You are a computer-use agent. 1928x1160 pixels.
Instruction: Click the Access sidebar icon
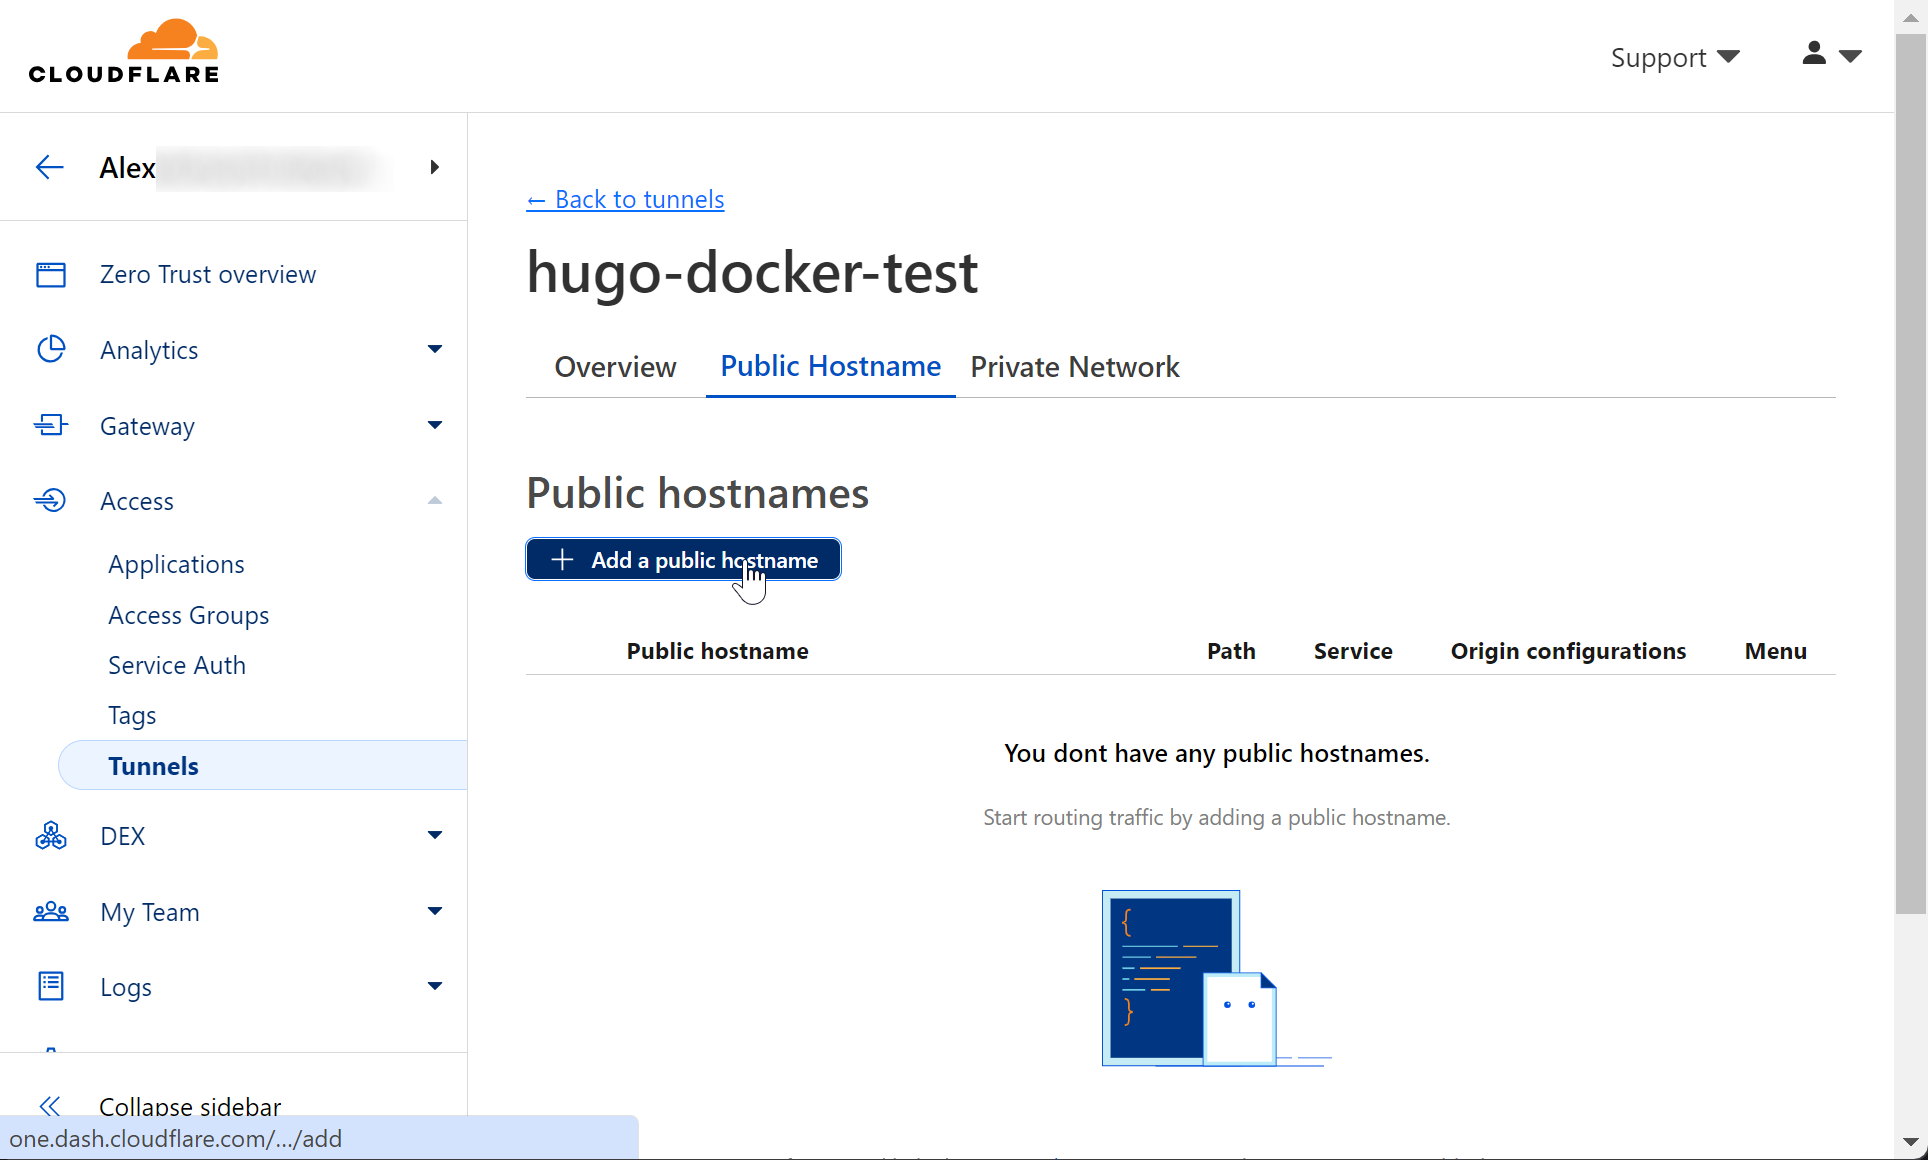tap(51, 500)
